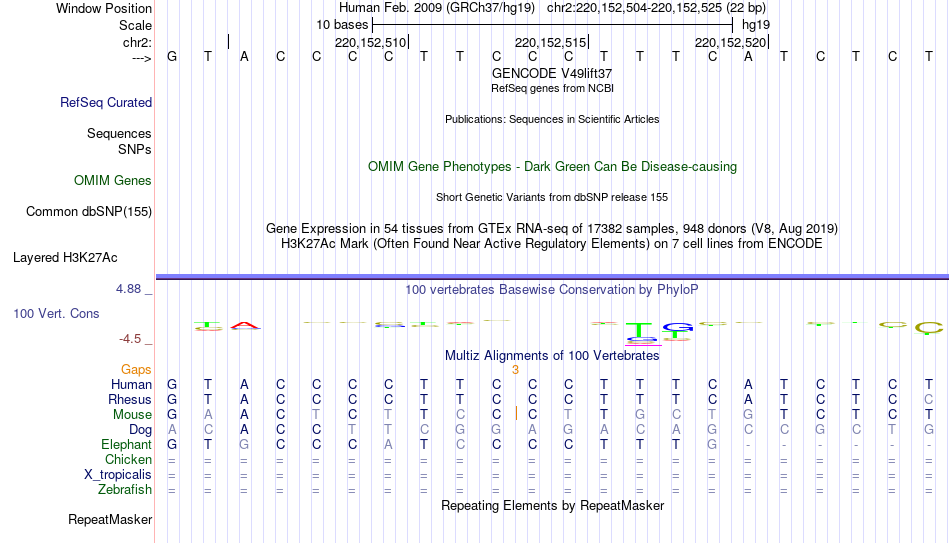Select the Human species label

[131, 385]
